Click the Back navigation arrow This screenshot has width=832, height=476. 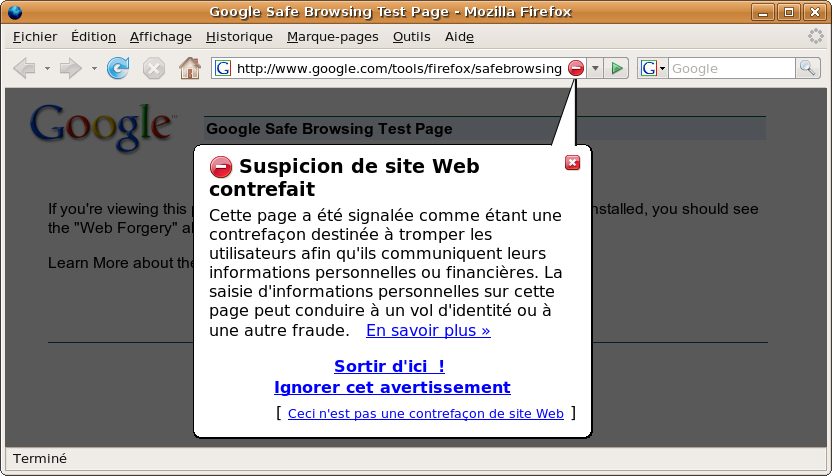(x=24, y=68)
